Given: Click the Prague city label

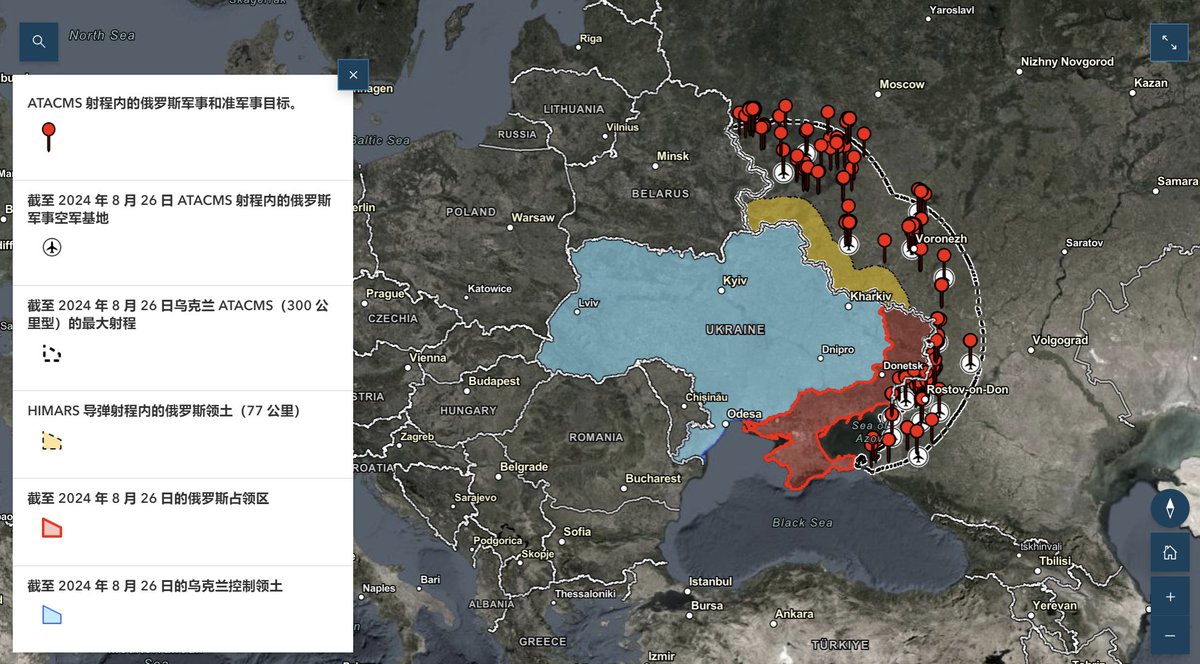Looking at the screenshot, I should click(x=385, y=294).
